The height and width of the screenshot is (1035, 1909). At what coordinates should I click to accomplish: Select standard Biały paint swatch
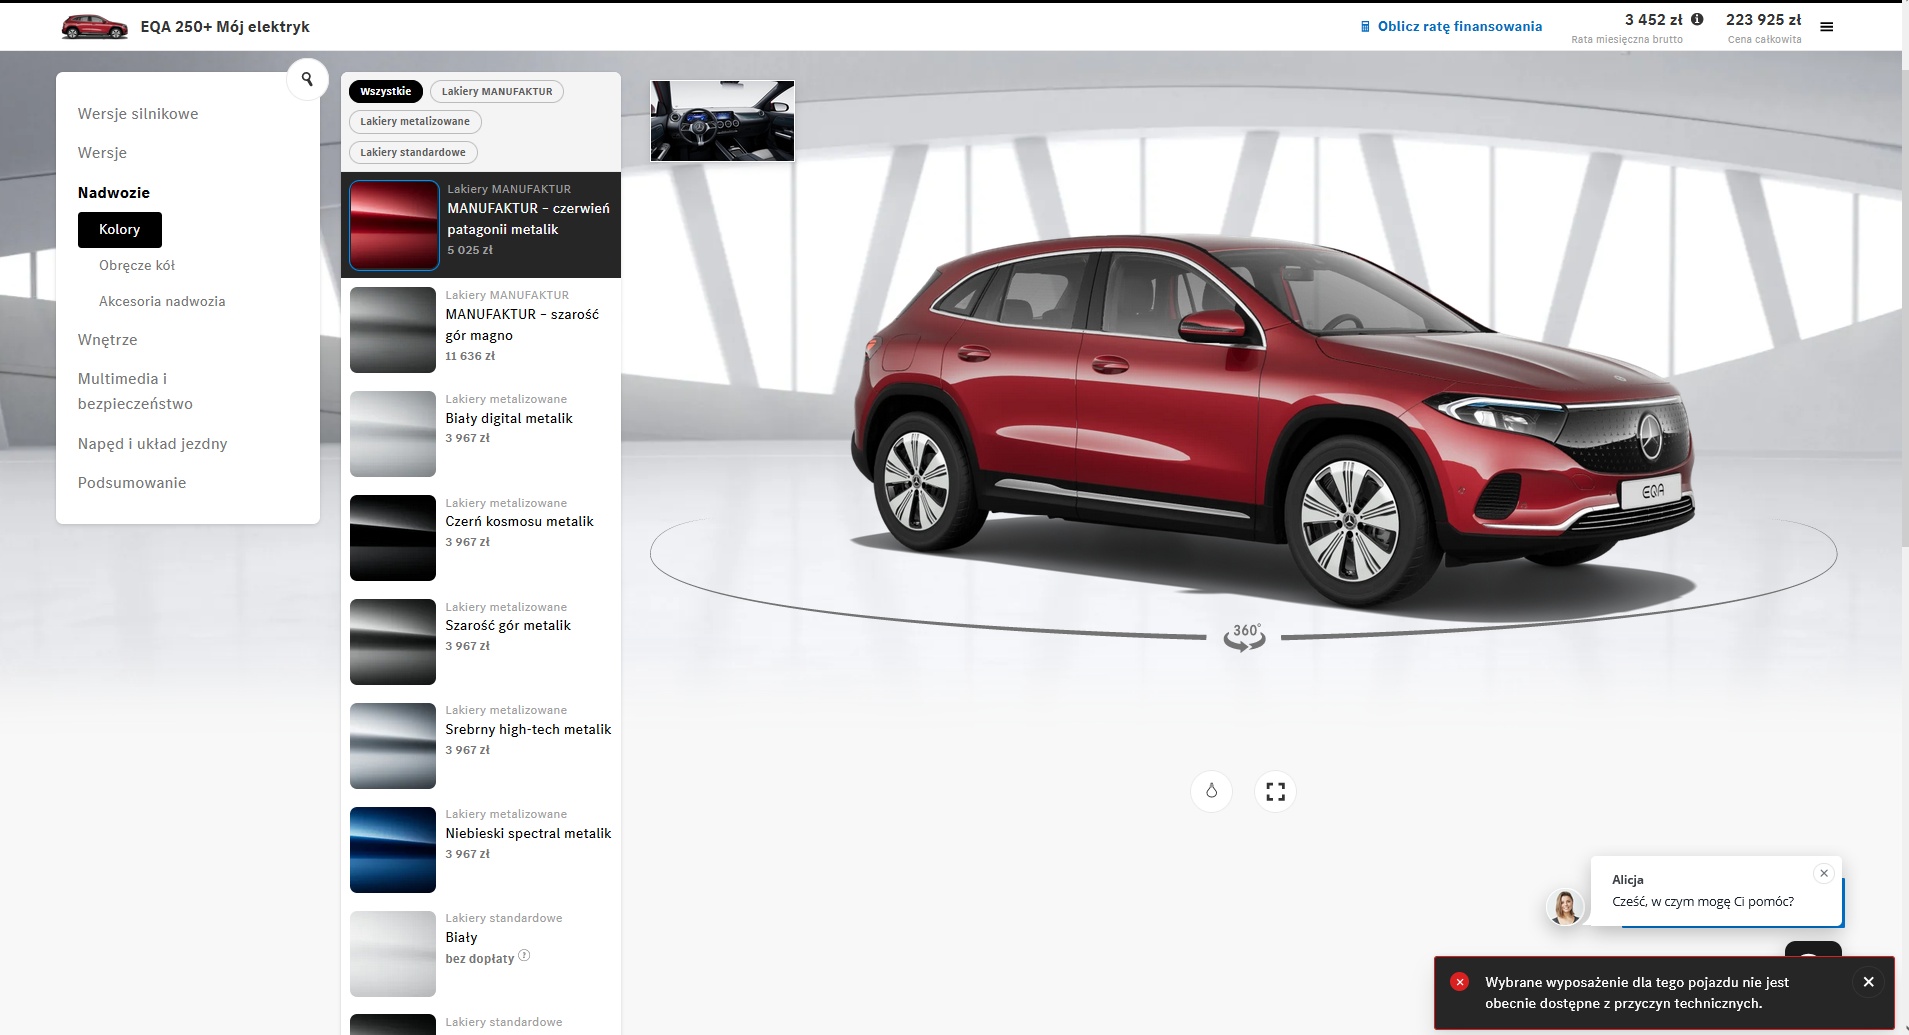393,954
